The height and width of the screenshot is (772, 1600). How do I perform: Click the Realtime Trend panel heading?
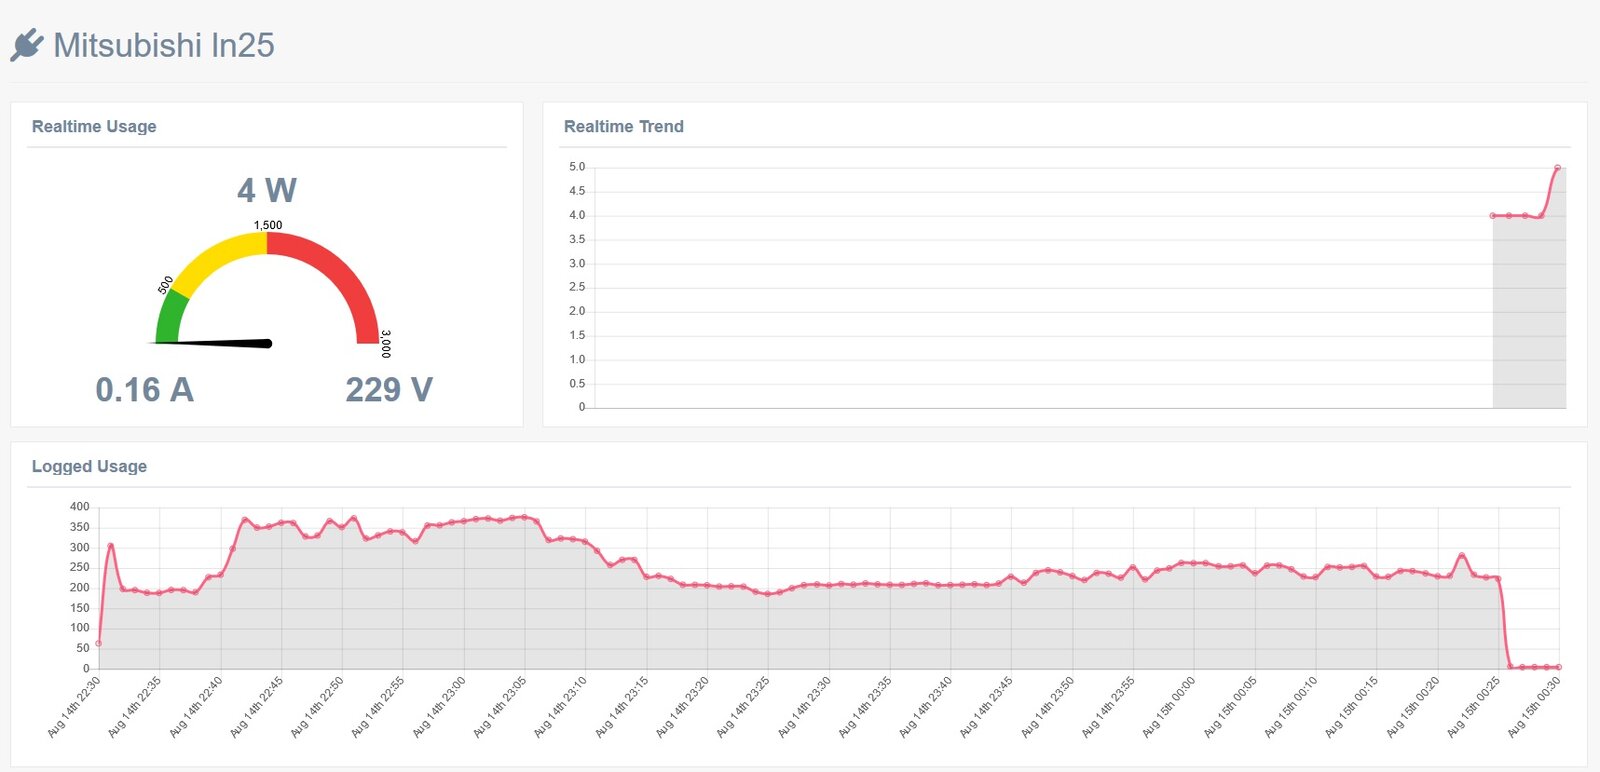[624, 126]
